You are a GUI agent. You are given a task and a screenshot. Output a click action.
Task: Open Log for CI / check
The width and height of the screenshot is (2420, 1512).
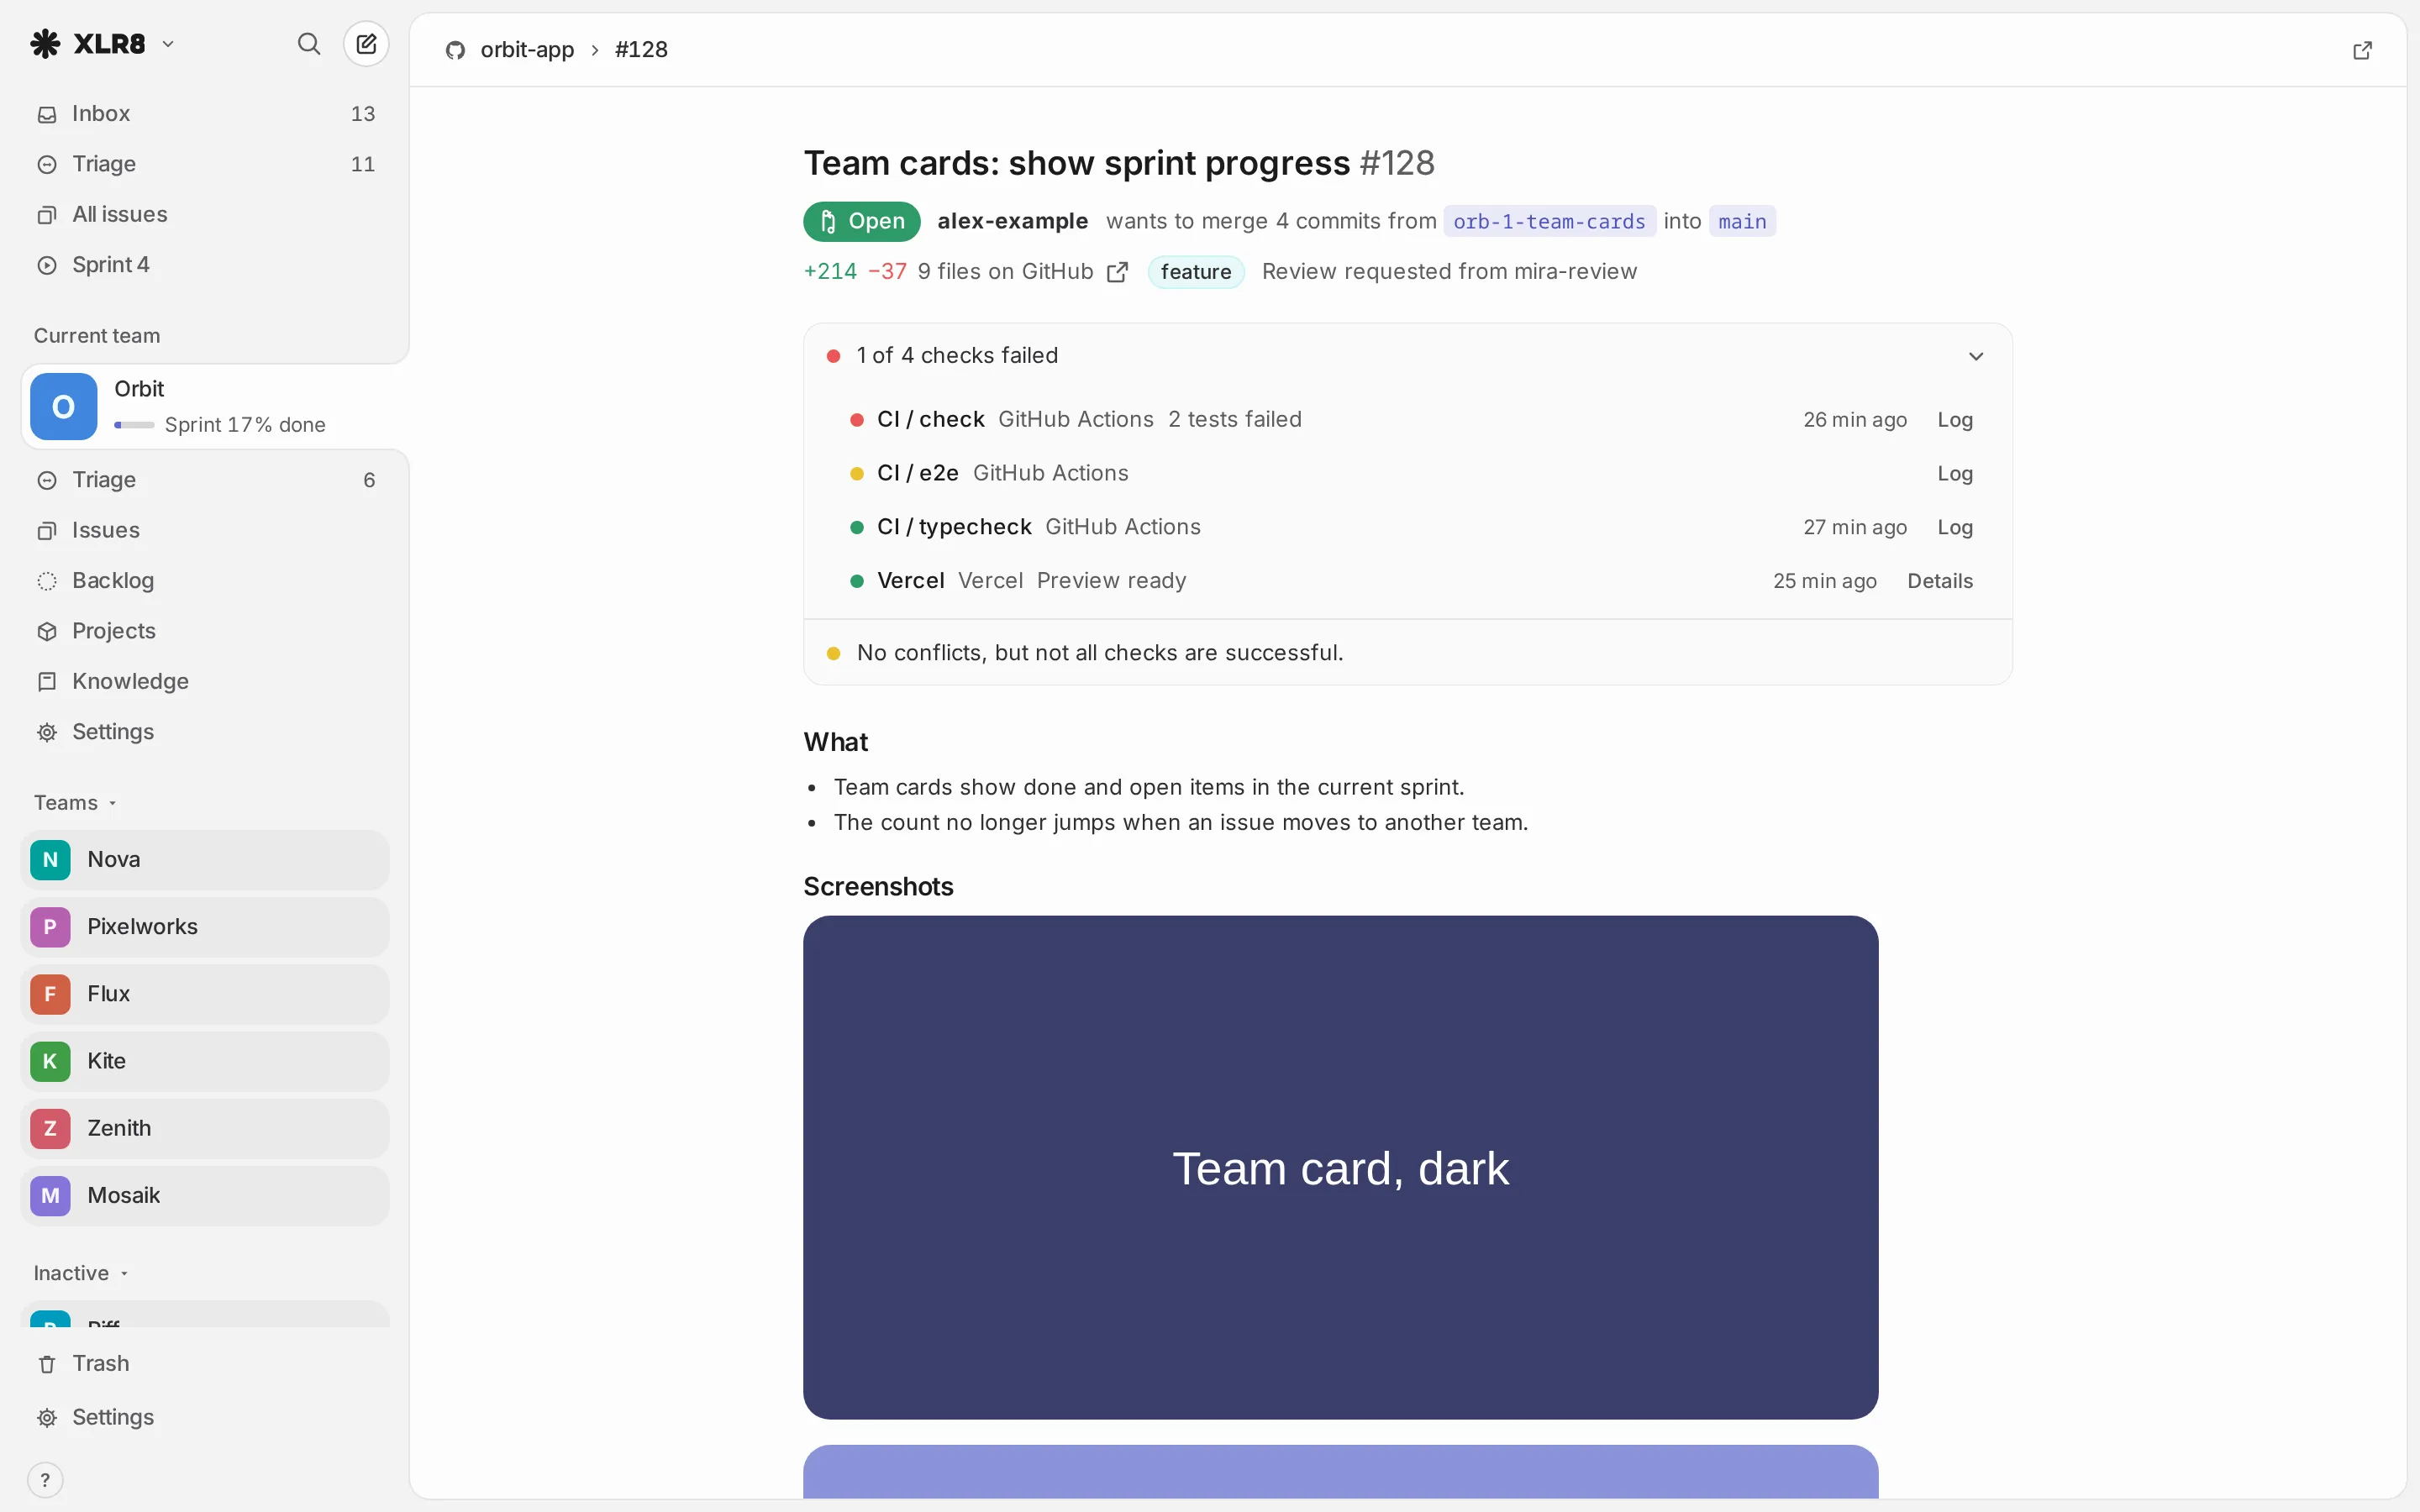point(1955,420)
